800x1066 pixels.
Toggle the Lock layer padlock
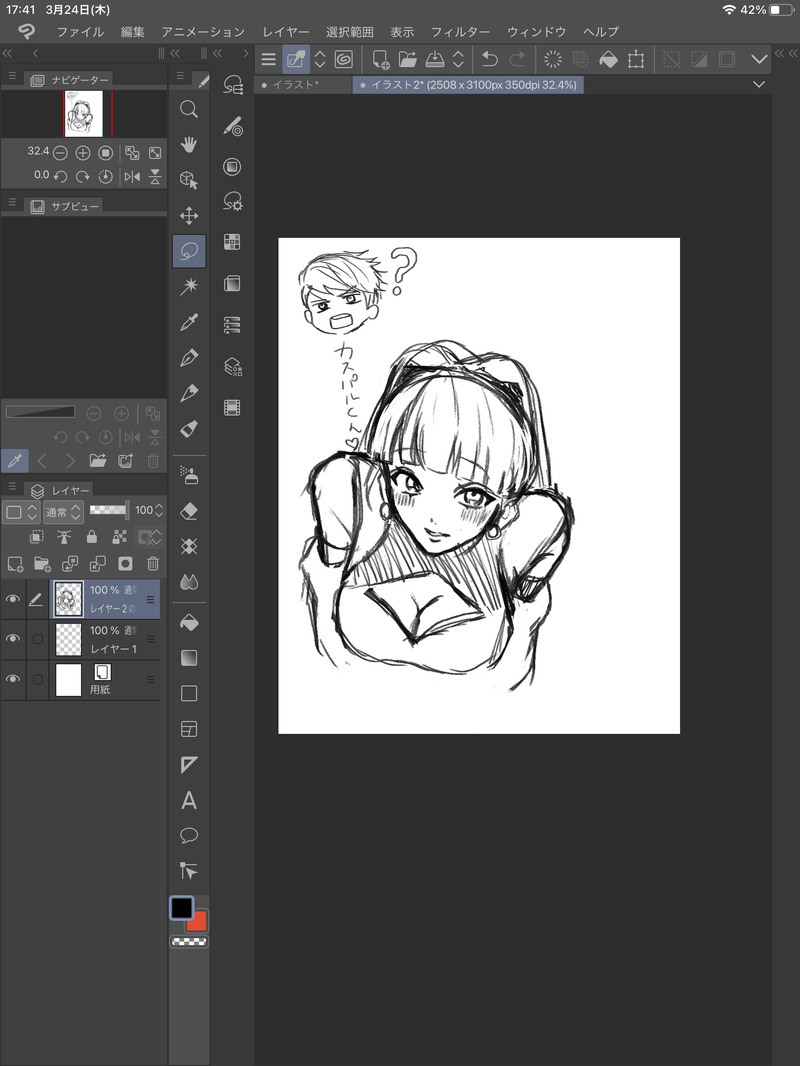92,537
